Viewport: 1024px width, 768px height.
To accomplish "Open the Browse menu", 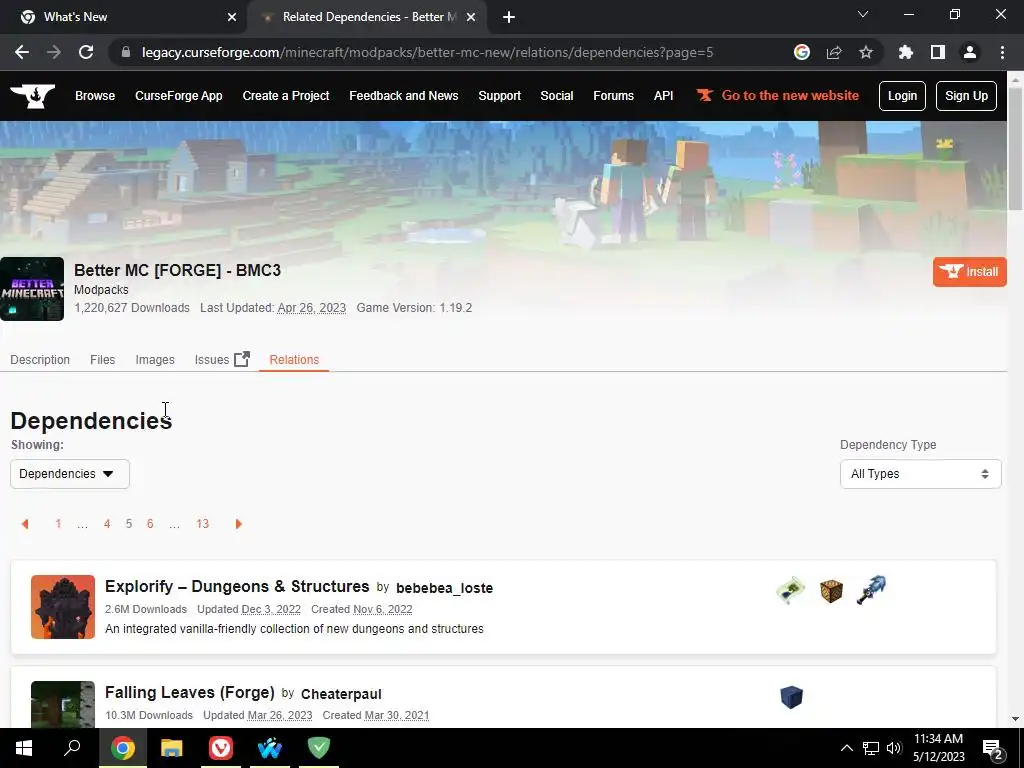I will [95, 96].
